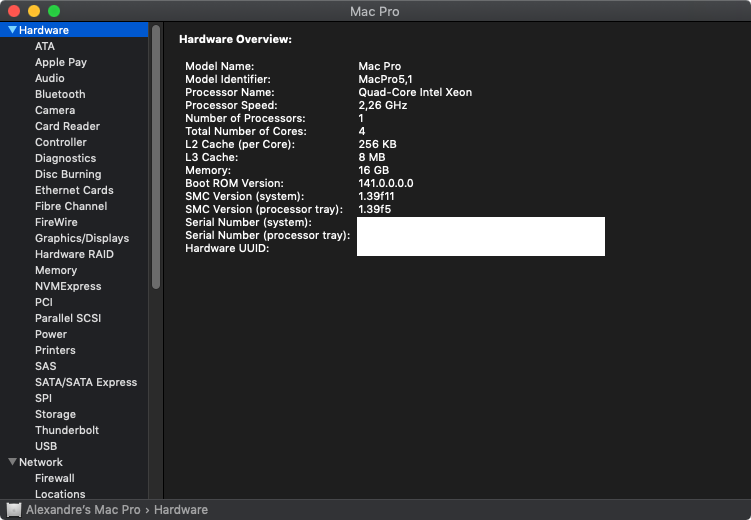Show SPI information
751x520 pixels.
coord(43,398)
